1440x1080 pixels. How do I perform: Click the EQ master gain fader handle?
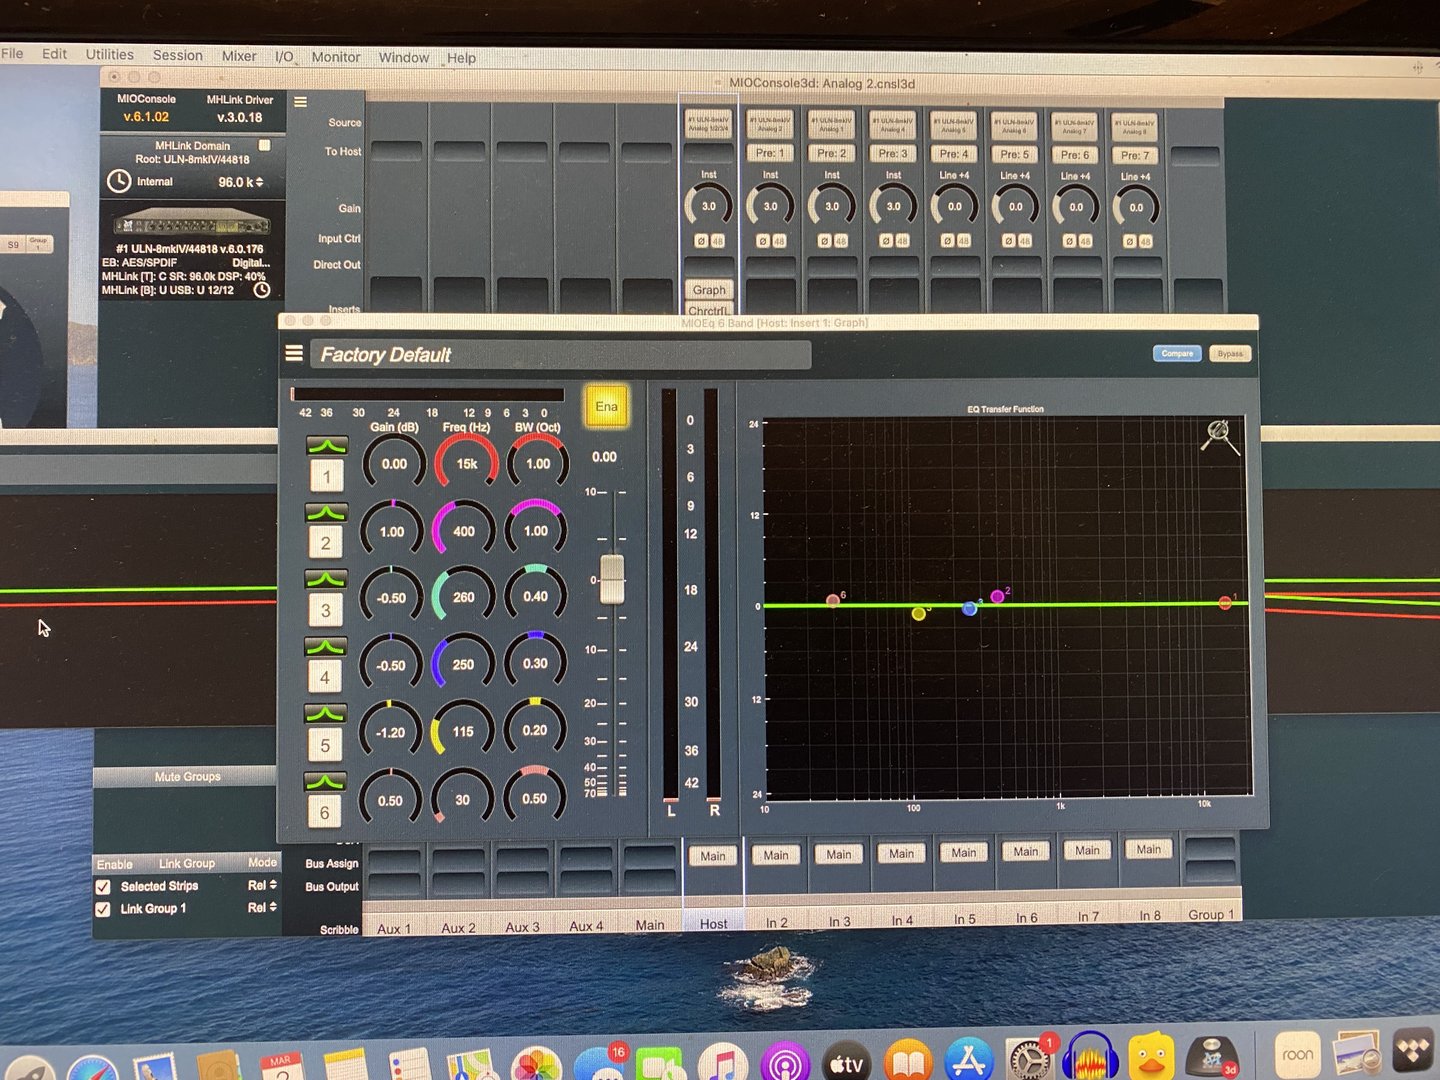click(612, 579)
